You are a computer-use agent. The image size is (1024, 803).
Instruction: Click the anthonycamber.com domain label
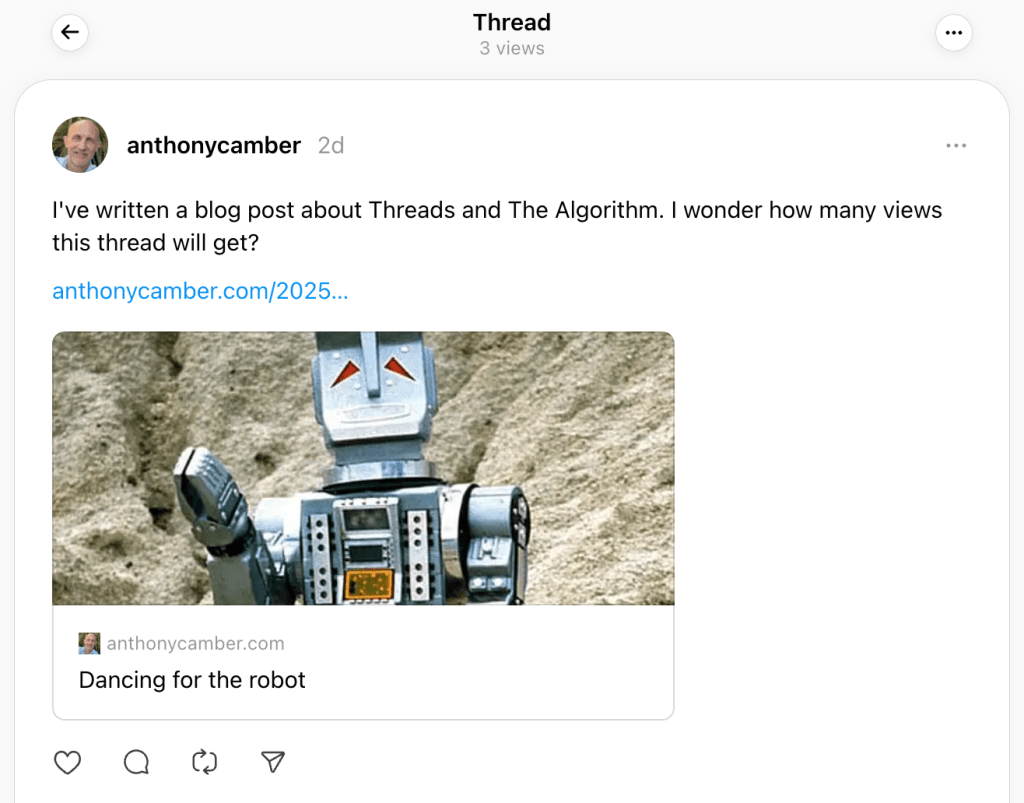195,644
